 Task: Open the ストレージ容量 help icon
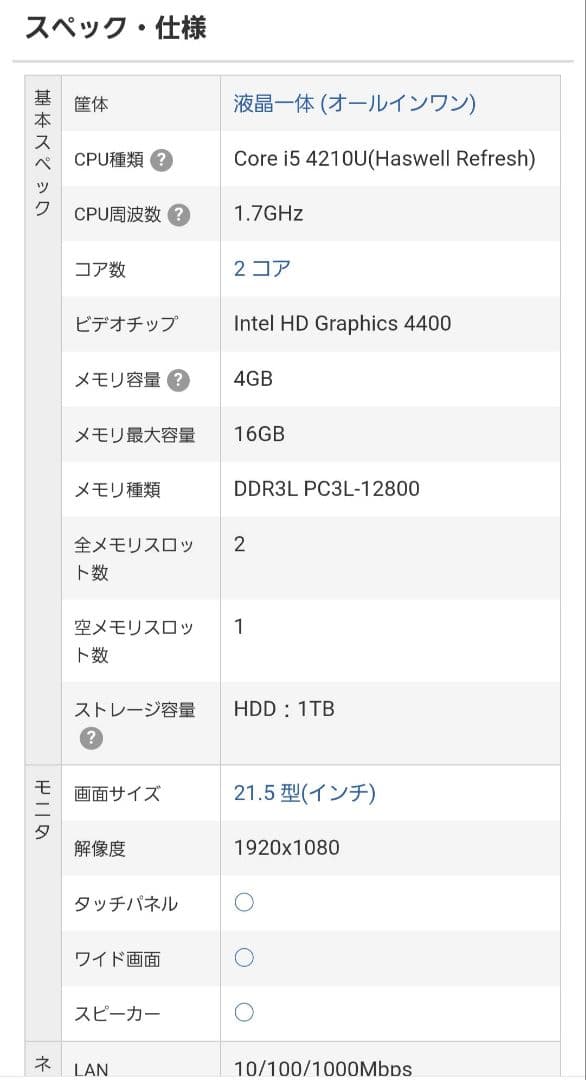coord(91,738)
